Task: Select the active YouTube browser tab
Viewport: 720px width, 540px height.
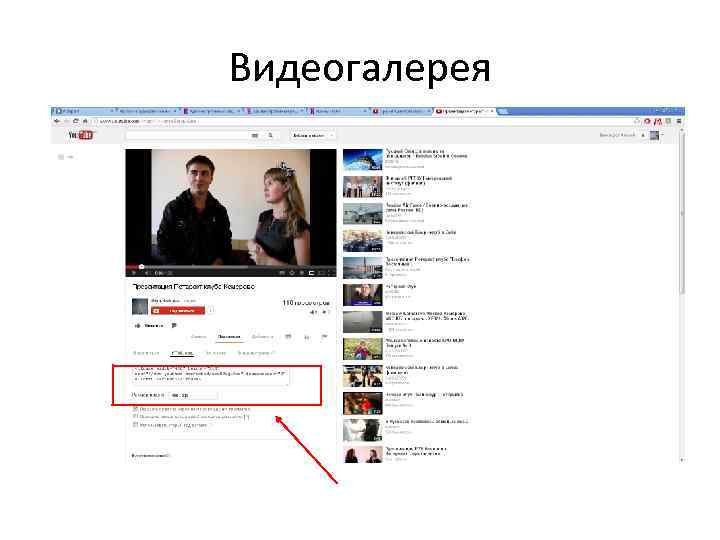Action: (464, 111)
